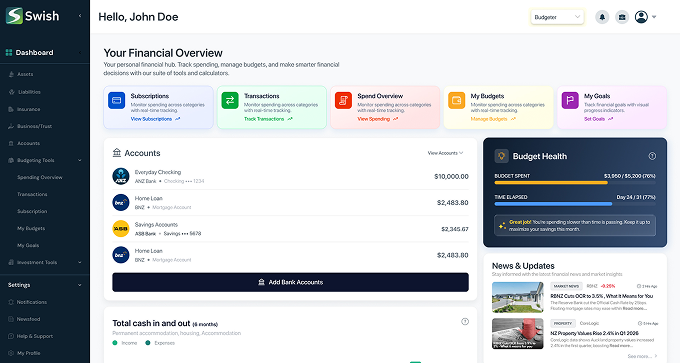Click the purple My Goals flag icon
Screen dimensions: 680x363
(x=570, y=100)
